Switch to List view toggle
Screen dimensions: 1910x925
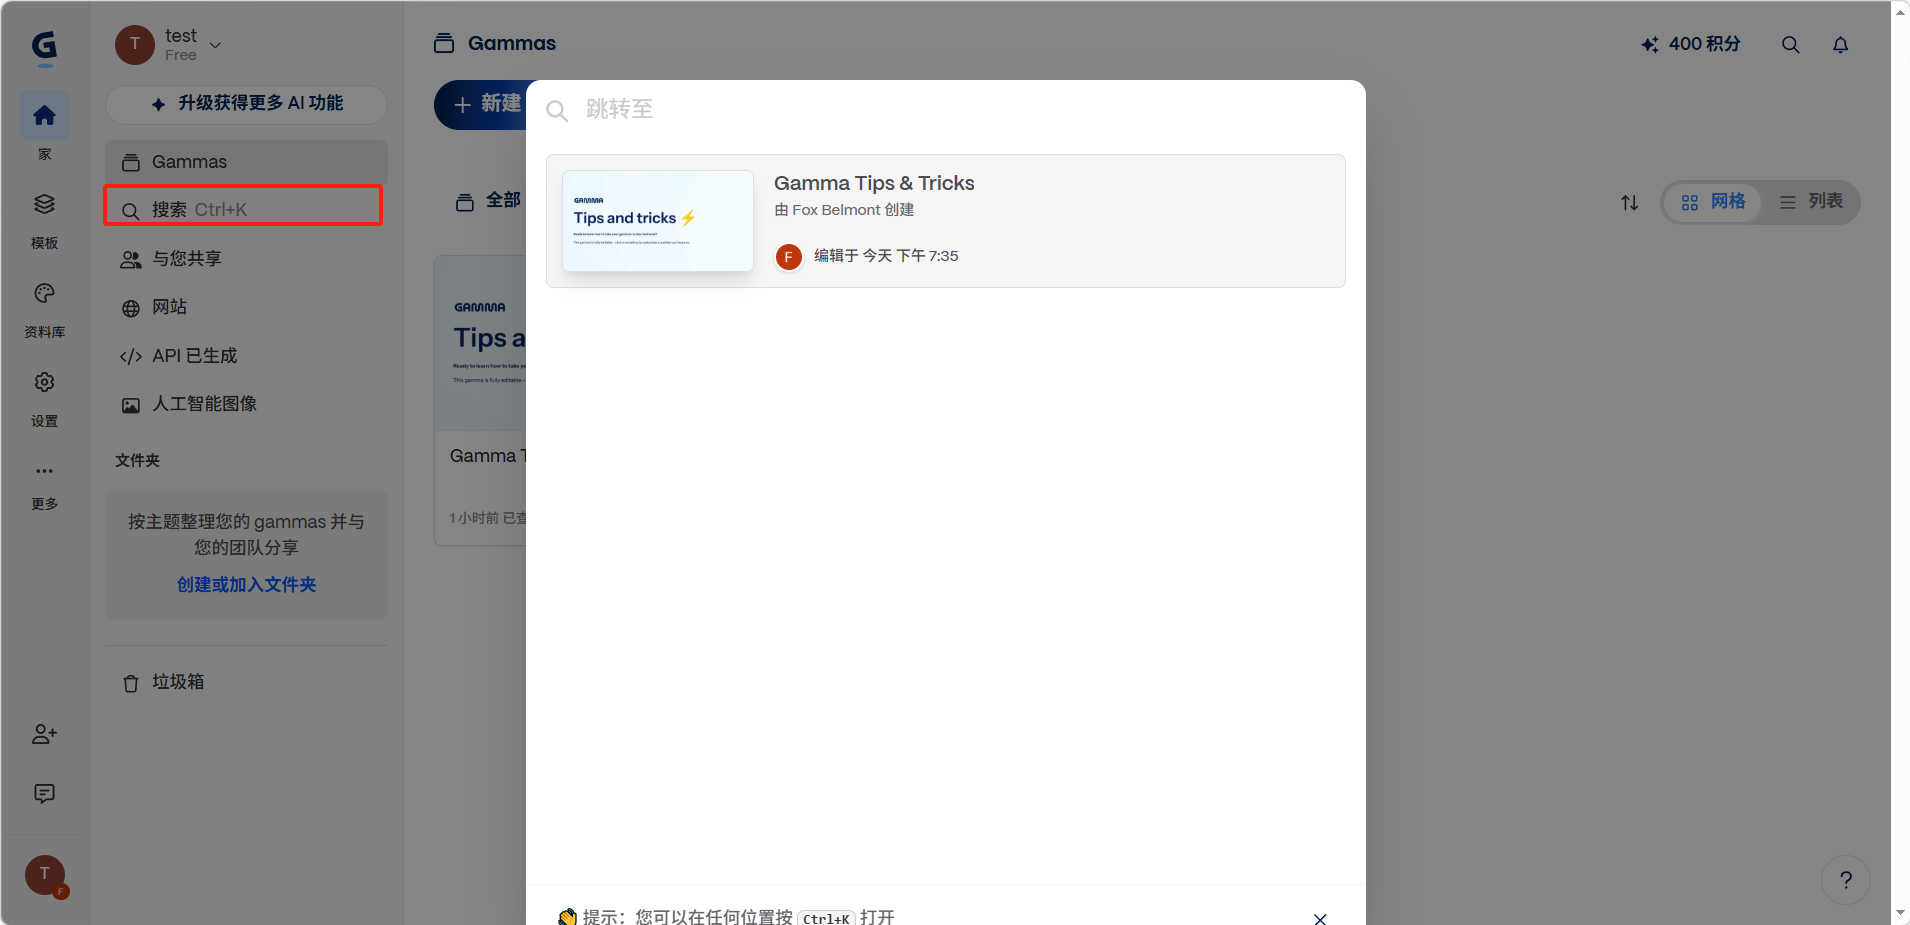point(1811,202)
